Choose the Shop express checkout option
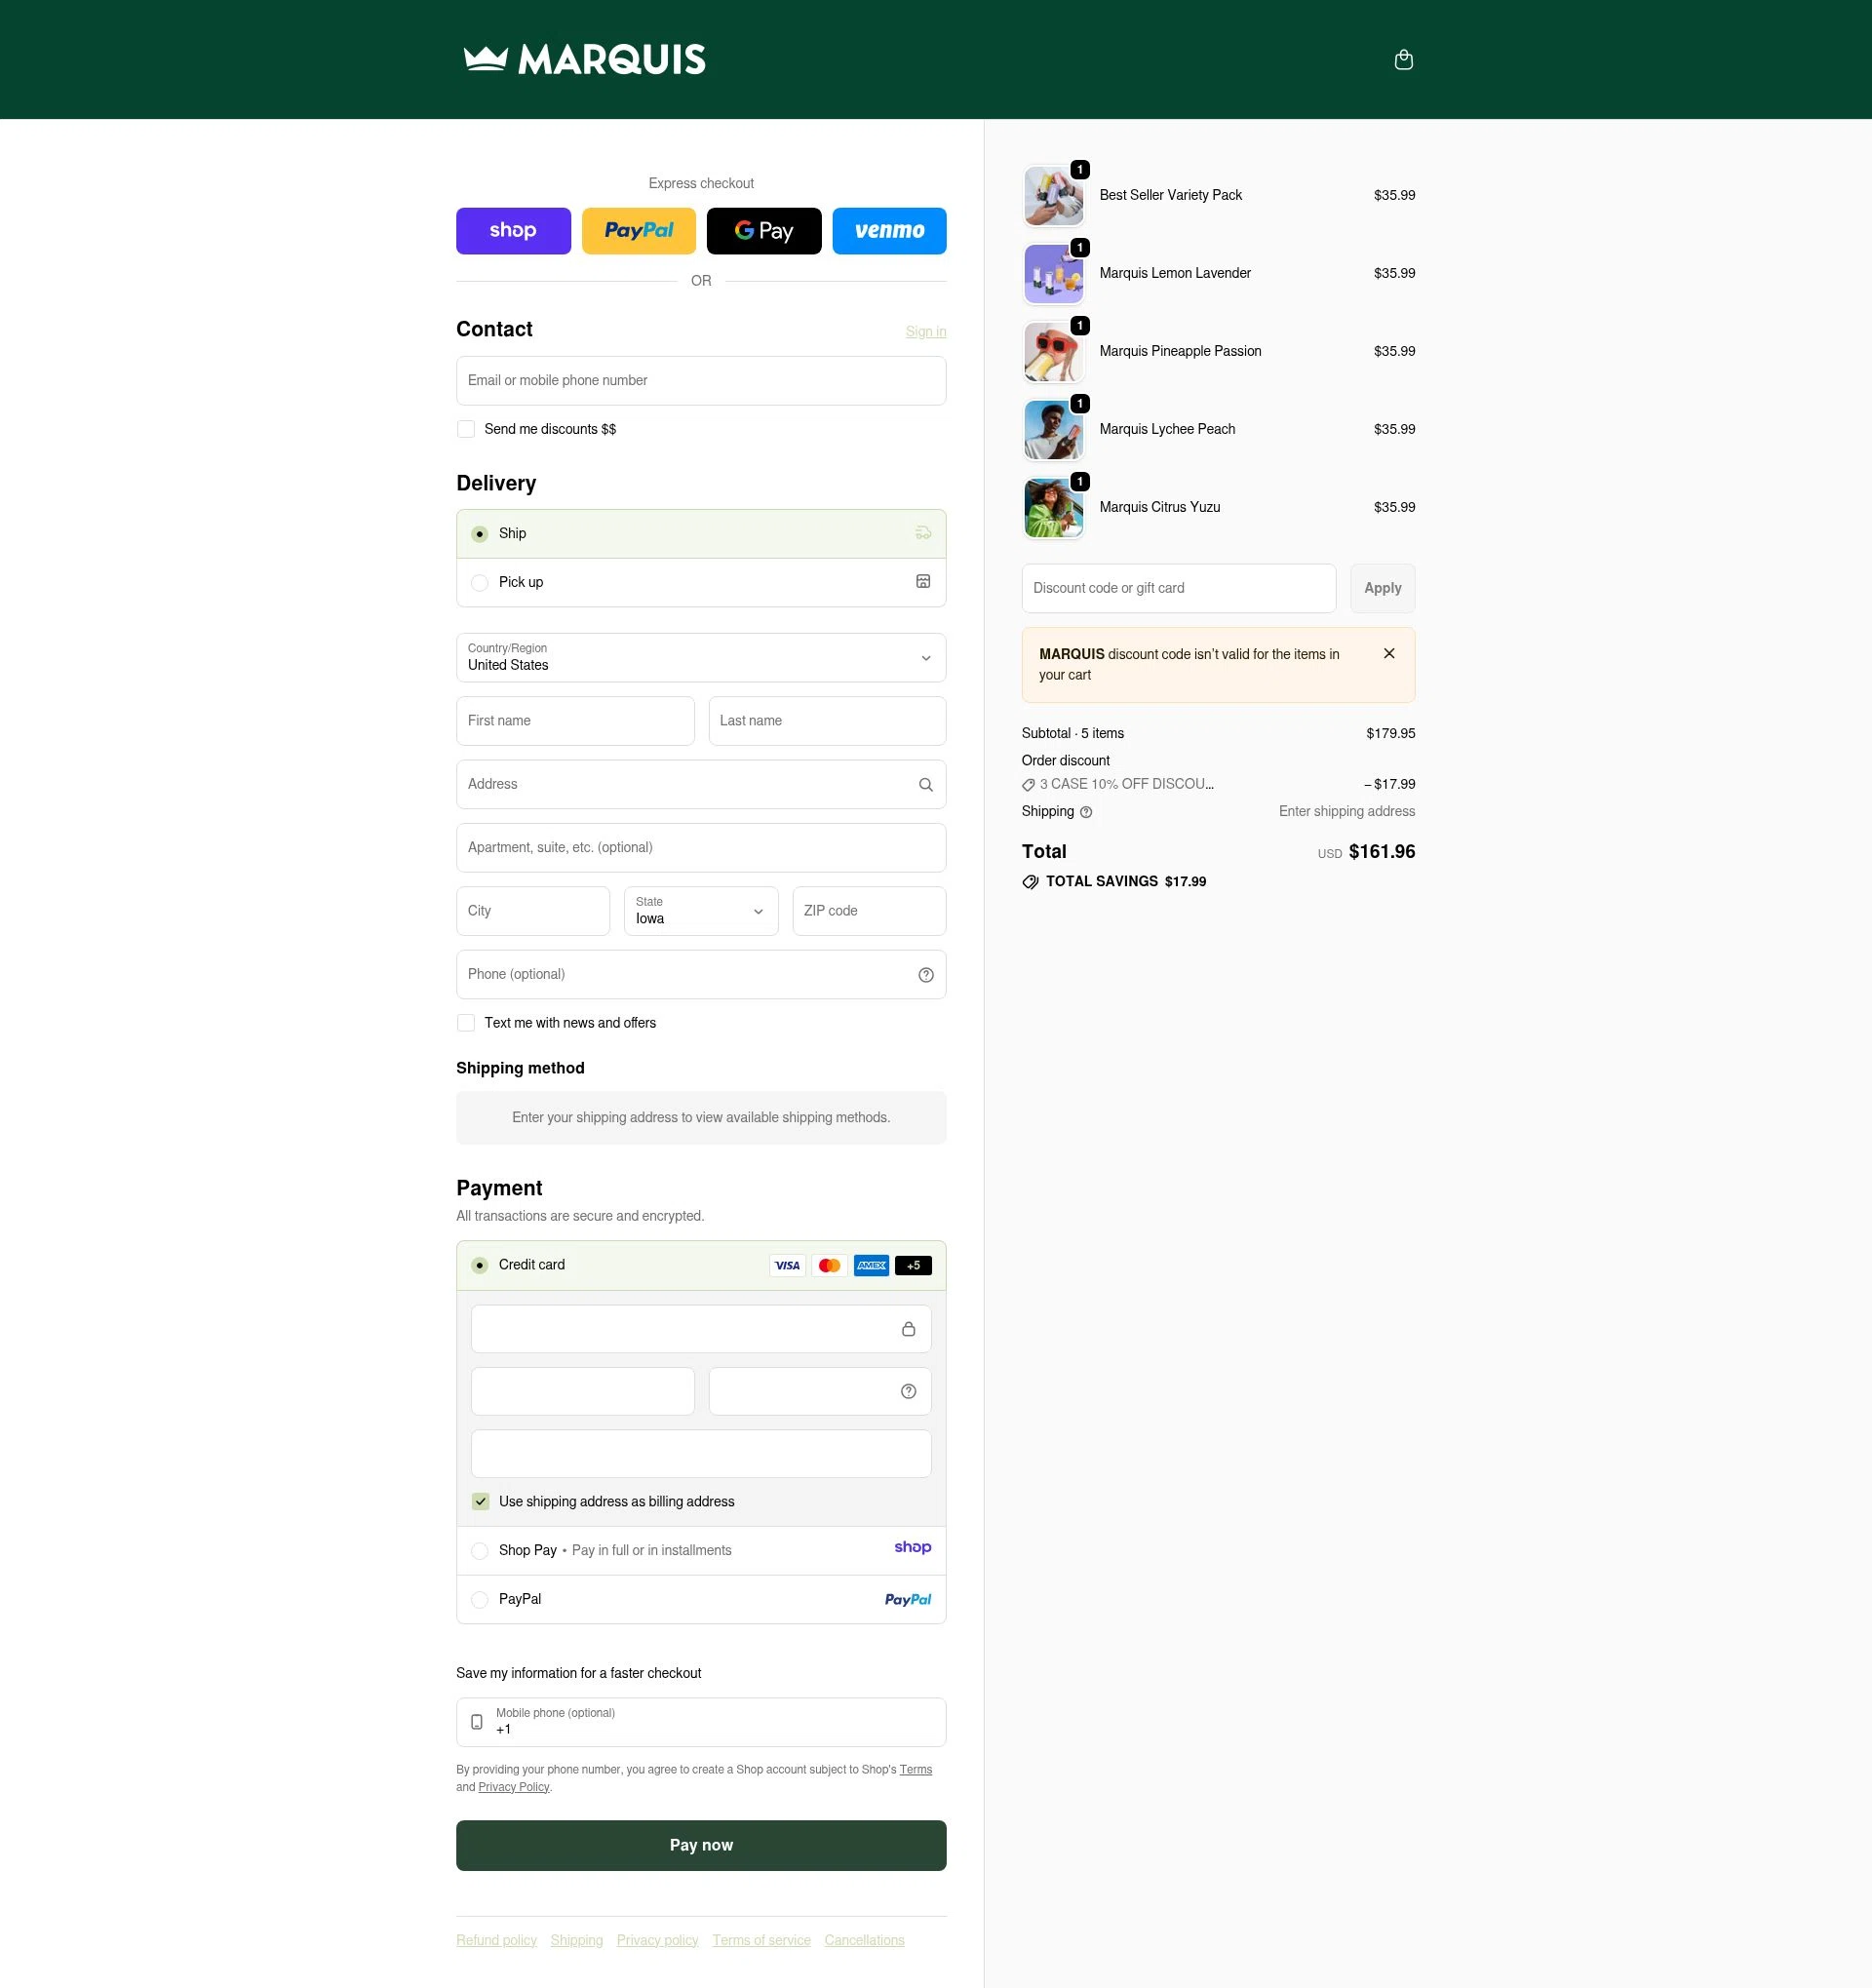The width and height of the screenshot is (1872, 1988). point(513,230)
